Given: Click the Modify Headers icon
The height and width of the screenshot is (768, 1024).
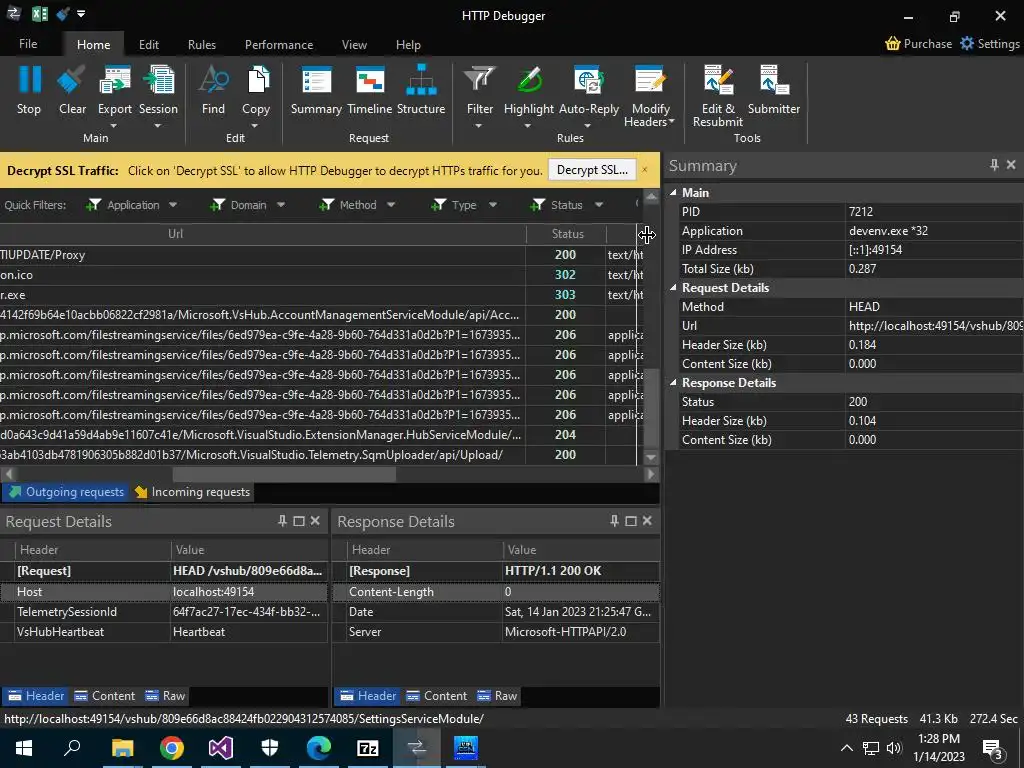Looking at the screenshot, I should pyautogui.click(x=650, y=81).
